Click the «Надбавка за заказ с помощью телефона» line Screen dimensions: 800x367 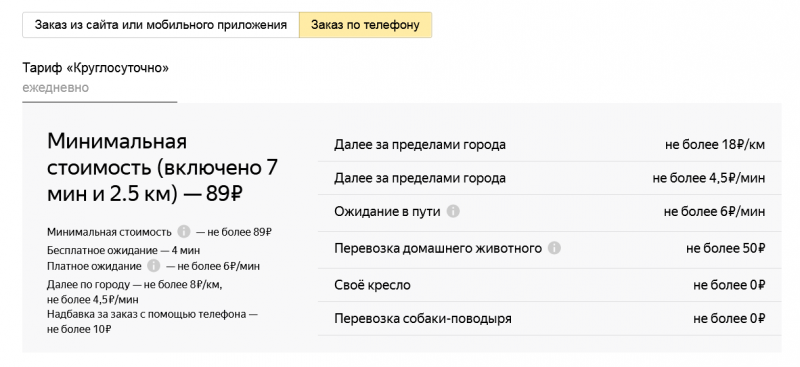153,322
